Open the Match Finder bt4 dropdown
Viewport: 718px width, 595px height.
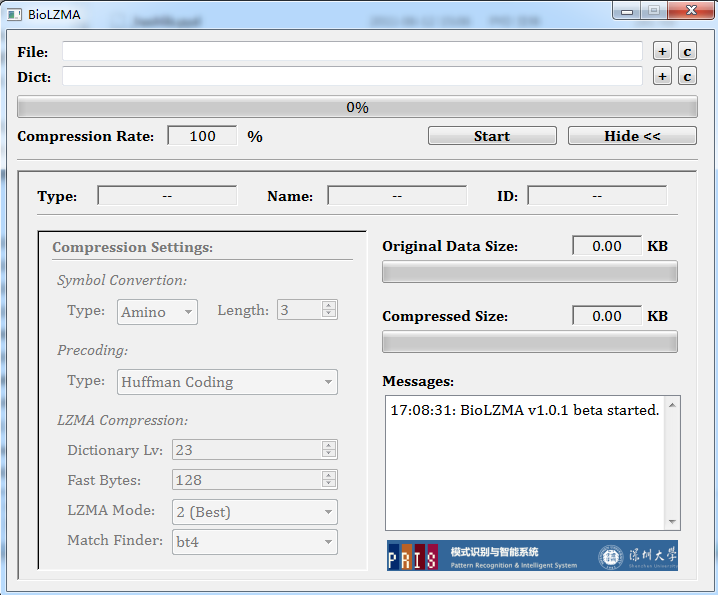click(x=255, y=542)
